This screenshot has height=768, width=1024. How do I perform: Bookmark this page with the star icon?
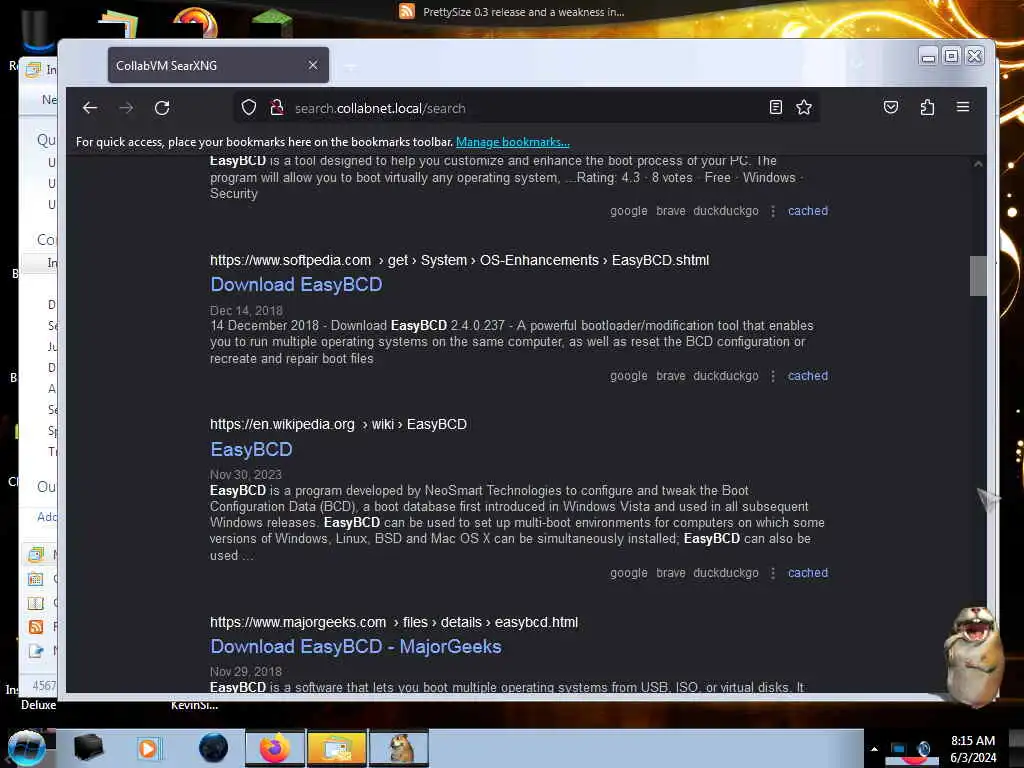click(x=804, y=107)
